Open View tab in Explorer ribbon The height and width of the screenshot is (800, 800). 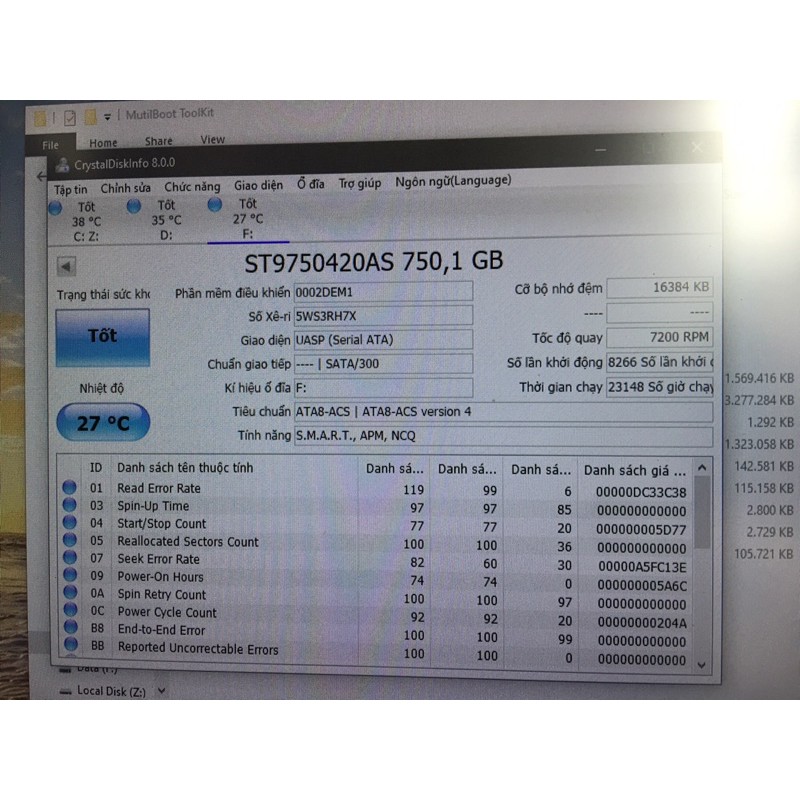[213, 139]
